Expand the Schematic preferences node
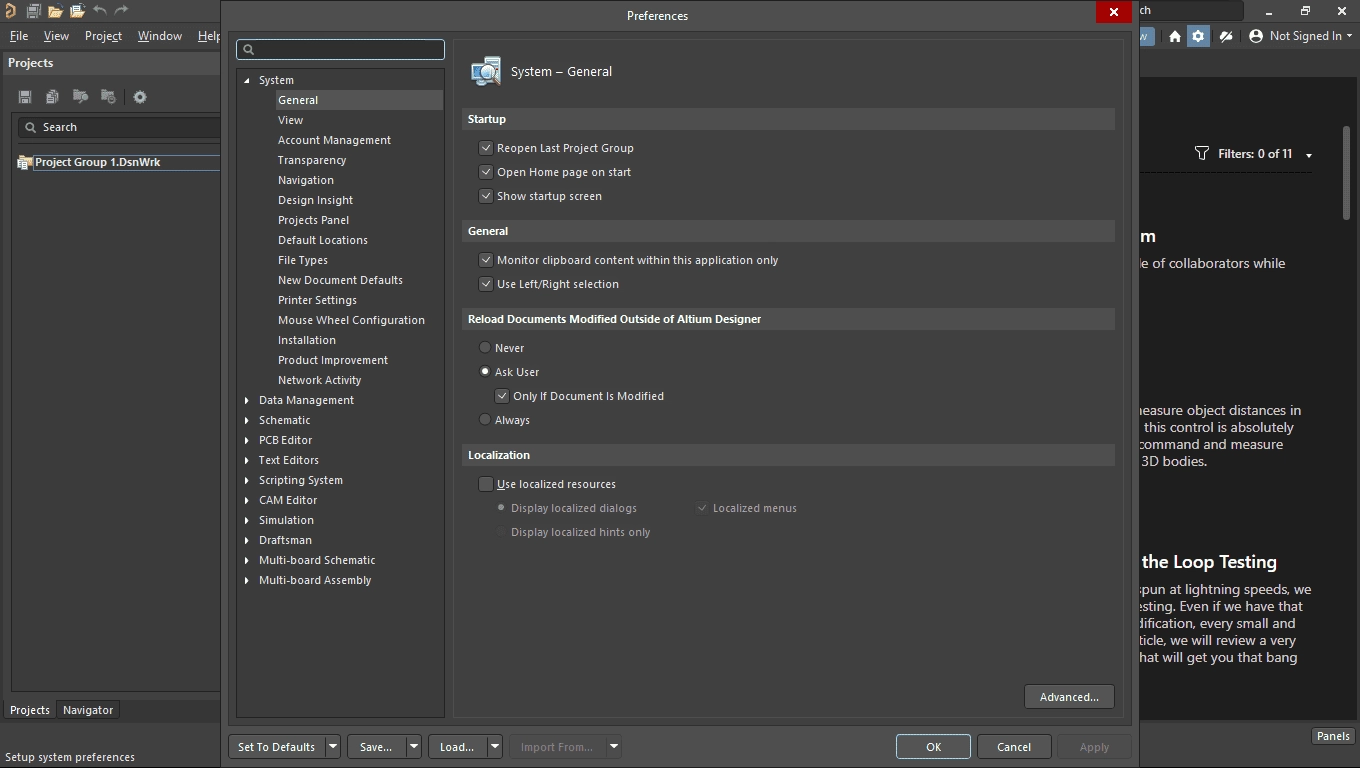1360x768 pixels. tap(247, 420)
